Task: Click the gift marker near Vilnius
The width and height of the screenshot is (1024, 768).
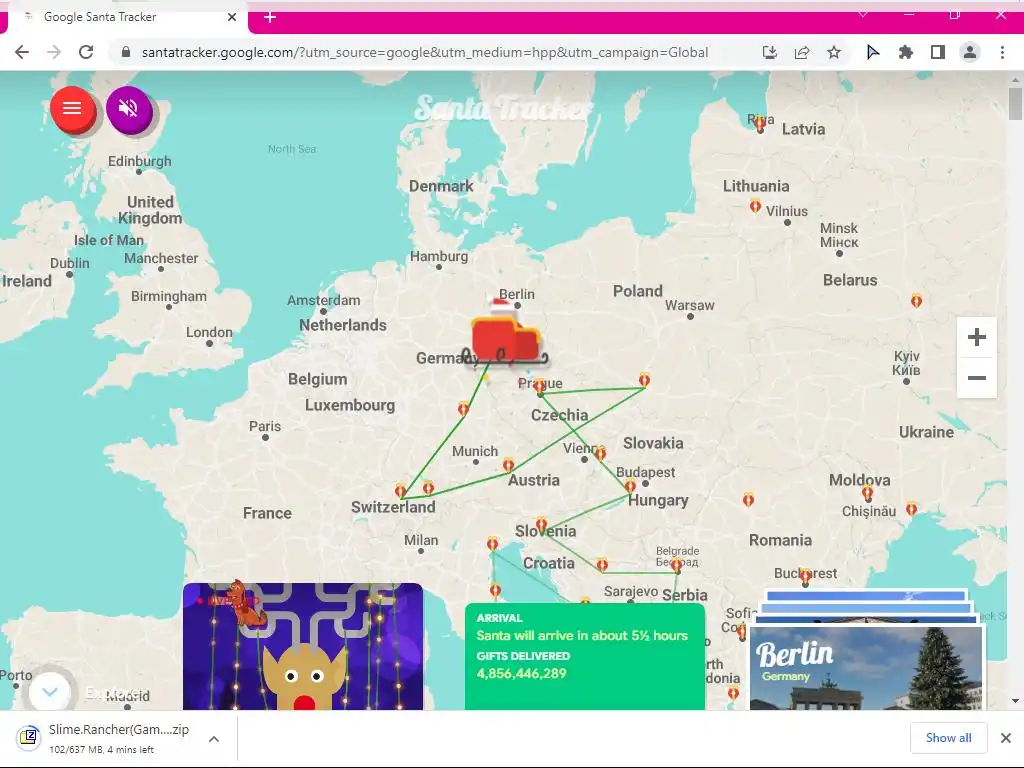Action: [x=755, y=207]
